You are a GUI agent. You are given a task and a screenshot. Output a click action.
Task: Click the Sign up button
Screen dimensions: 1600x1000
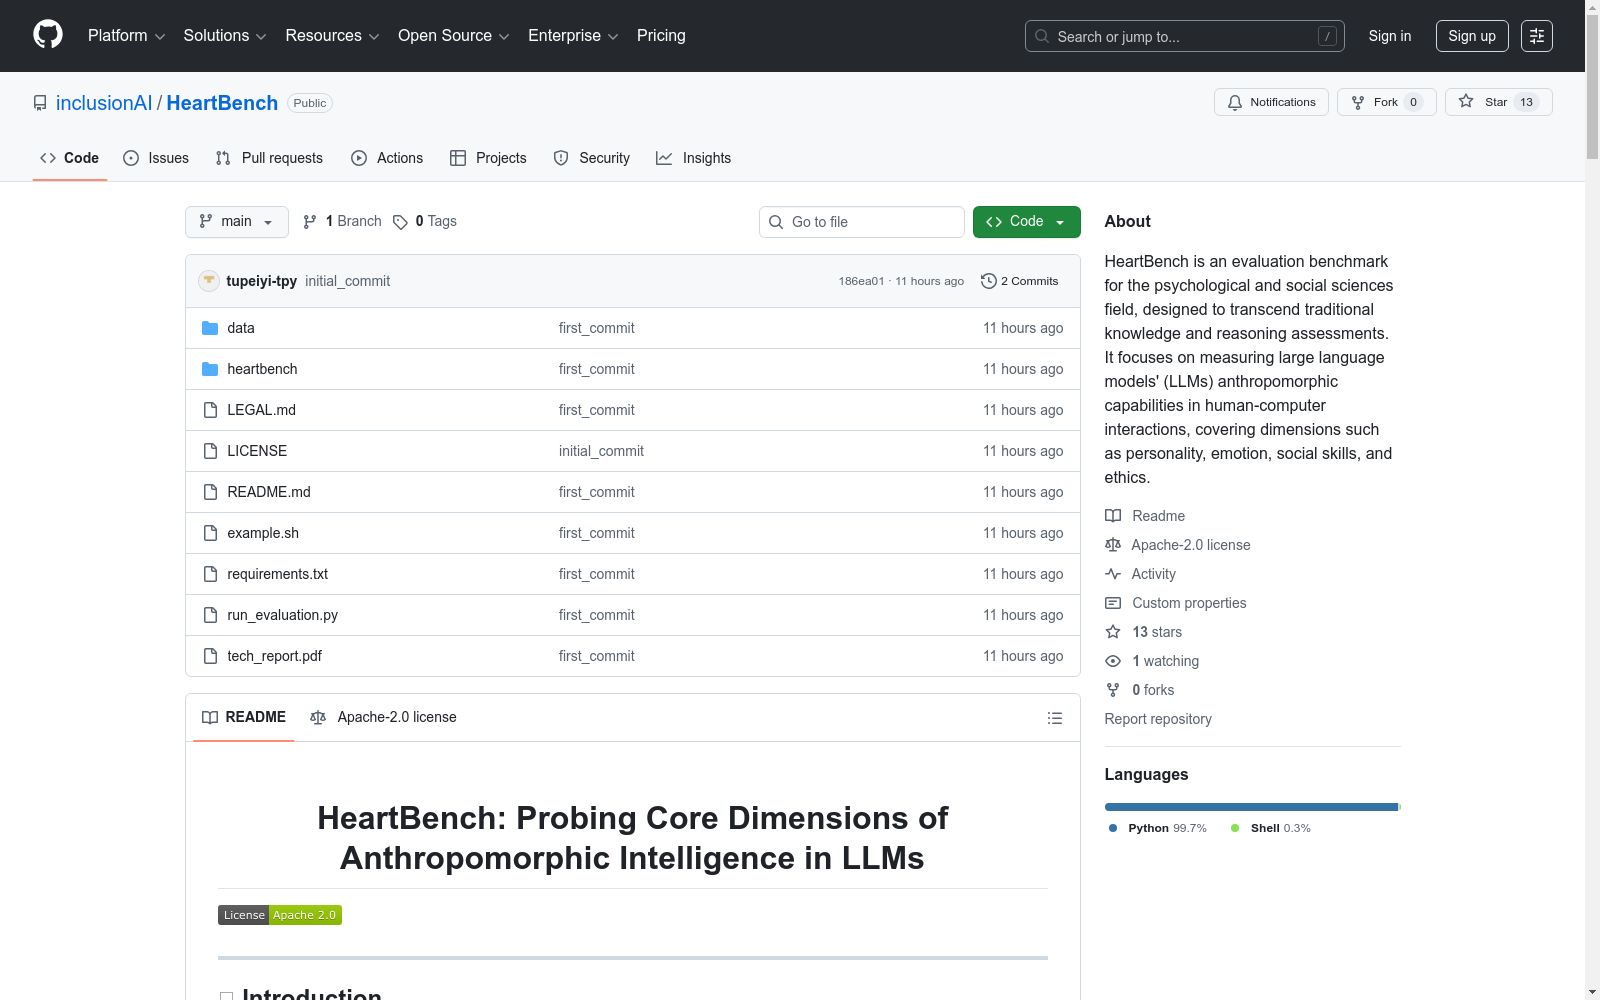click(1472, 36)
